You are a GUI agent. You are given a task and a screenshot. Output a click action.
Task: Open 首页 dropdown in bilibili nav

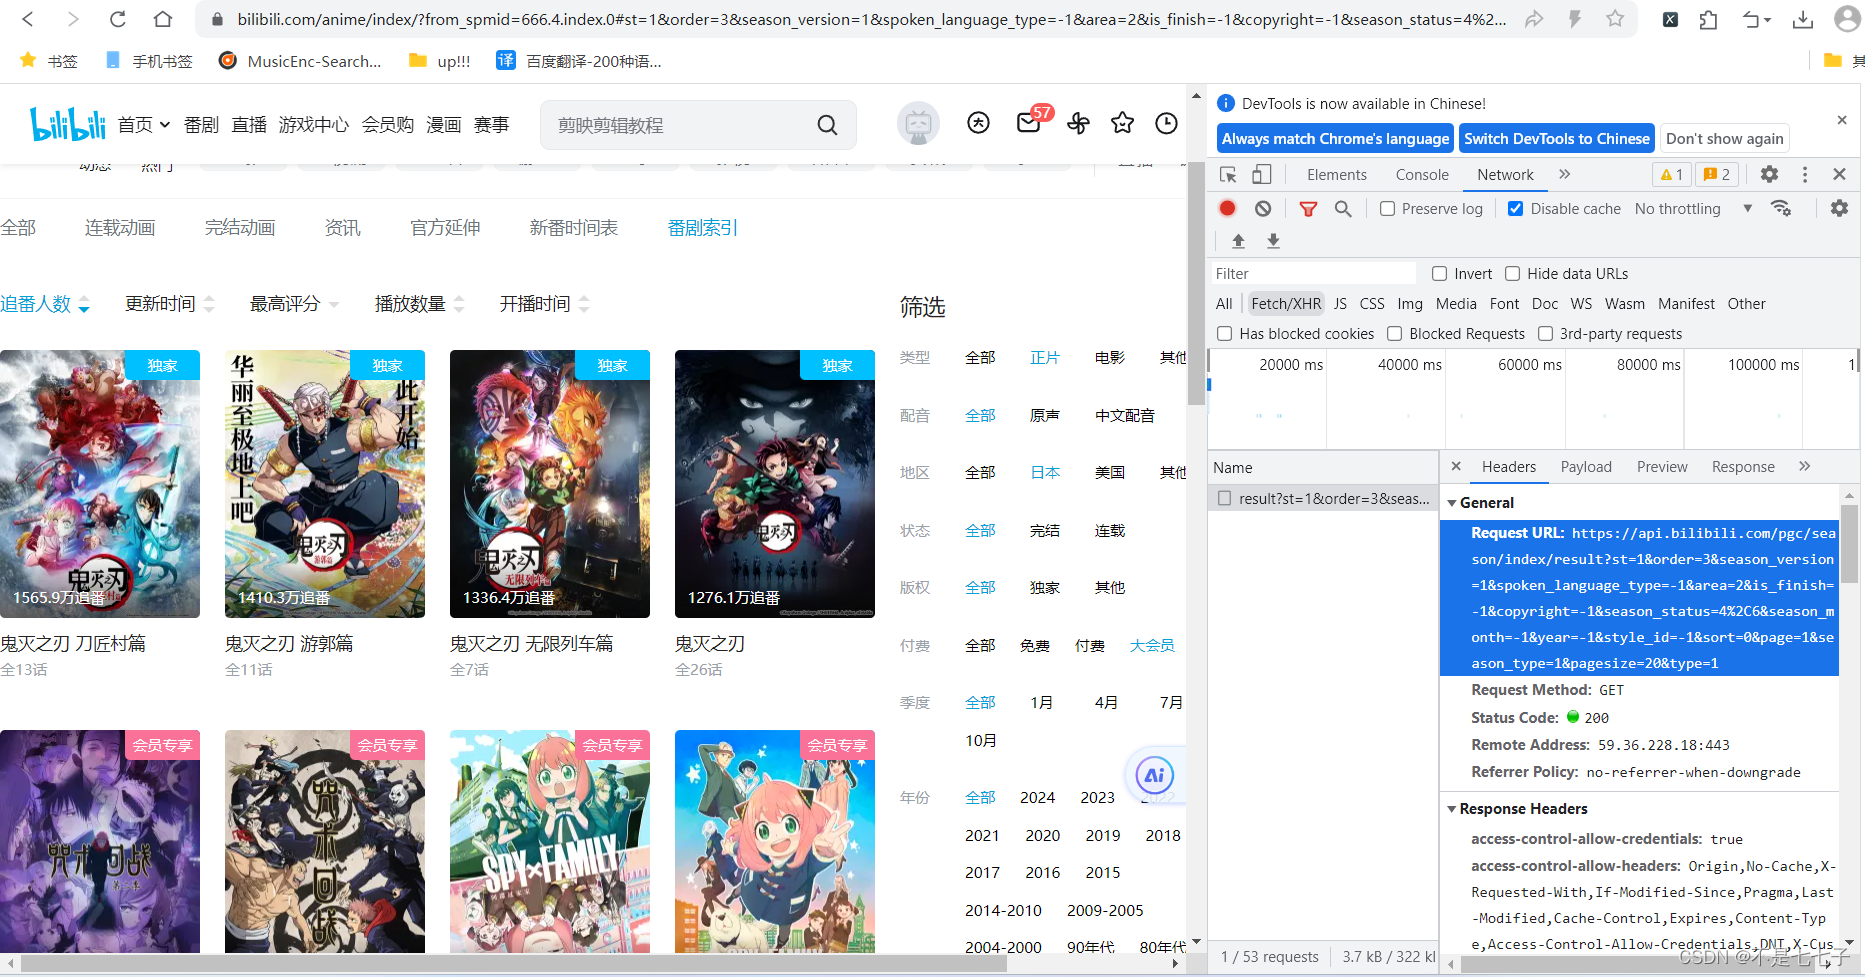144,125
